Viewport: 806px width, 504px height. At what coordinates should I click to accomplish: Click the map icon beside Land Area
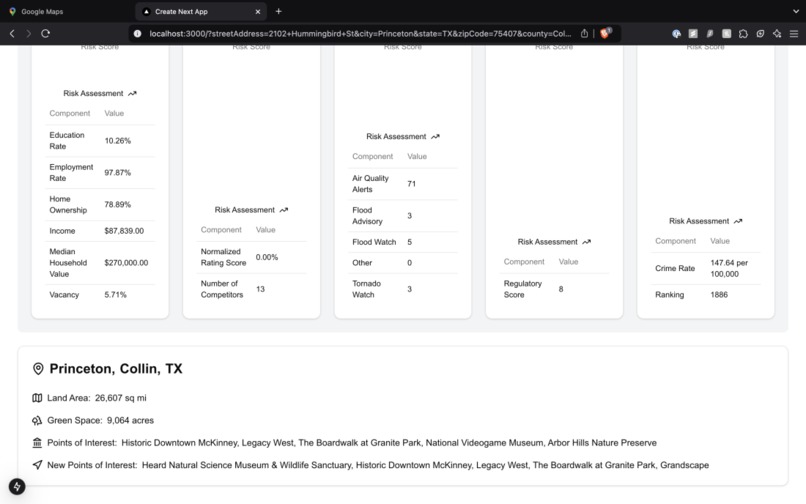(x=37, y=398)
